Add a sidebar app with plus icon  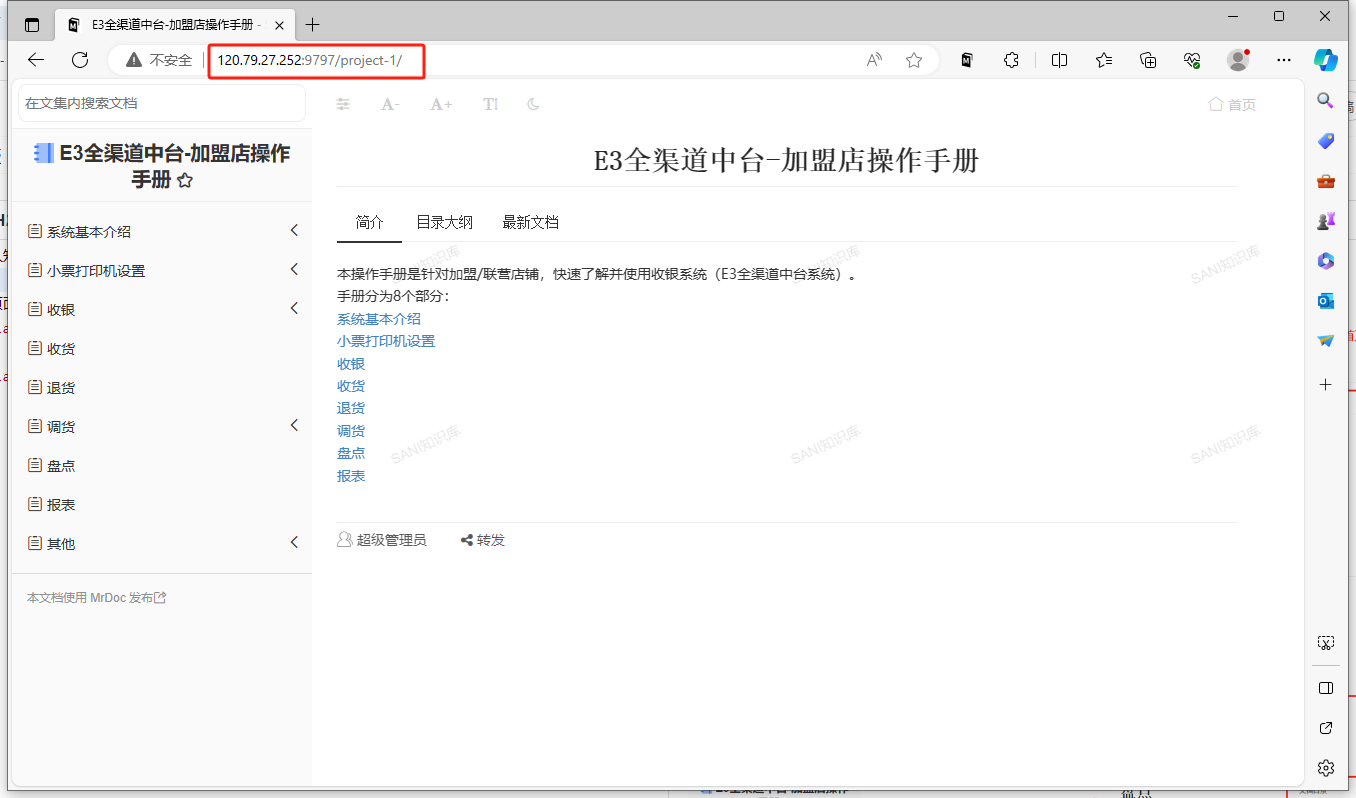click(1326, 384)
